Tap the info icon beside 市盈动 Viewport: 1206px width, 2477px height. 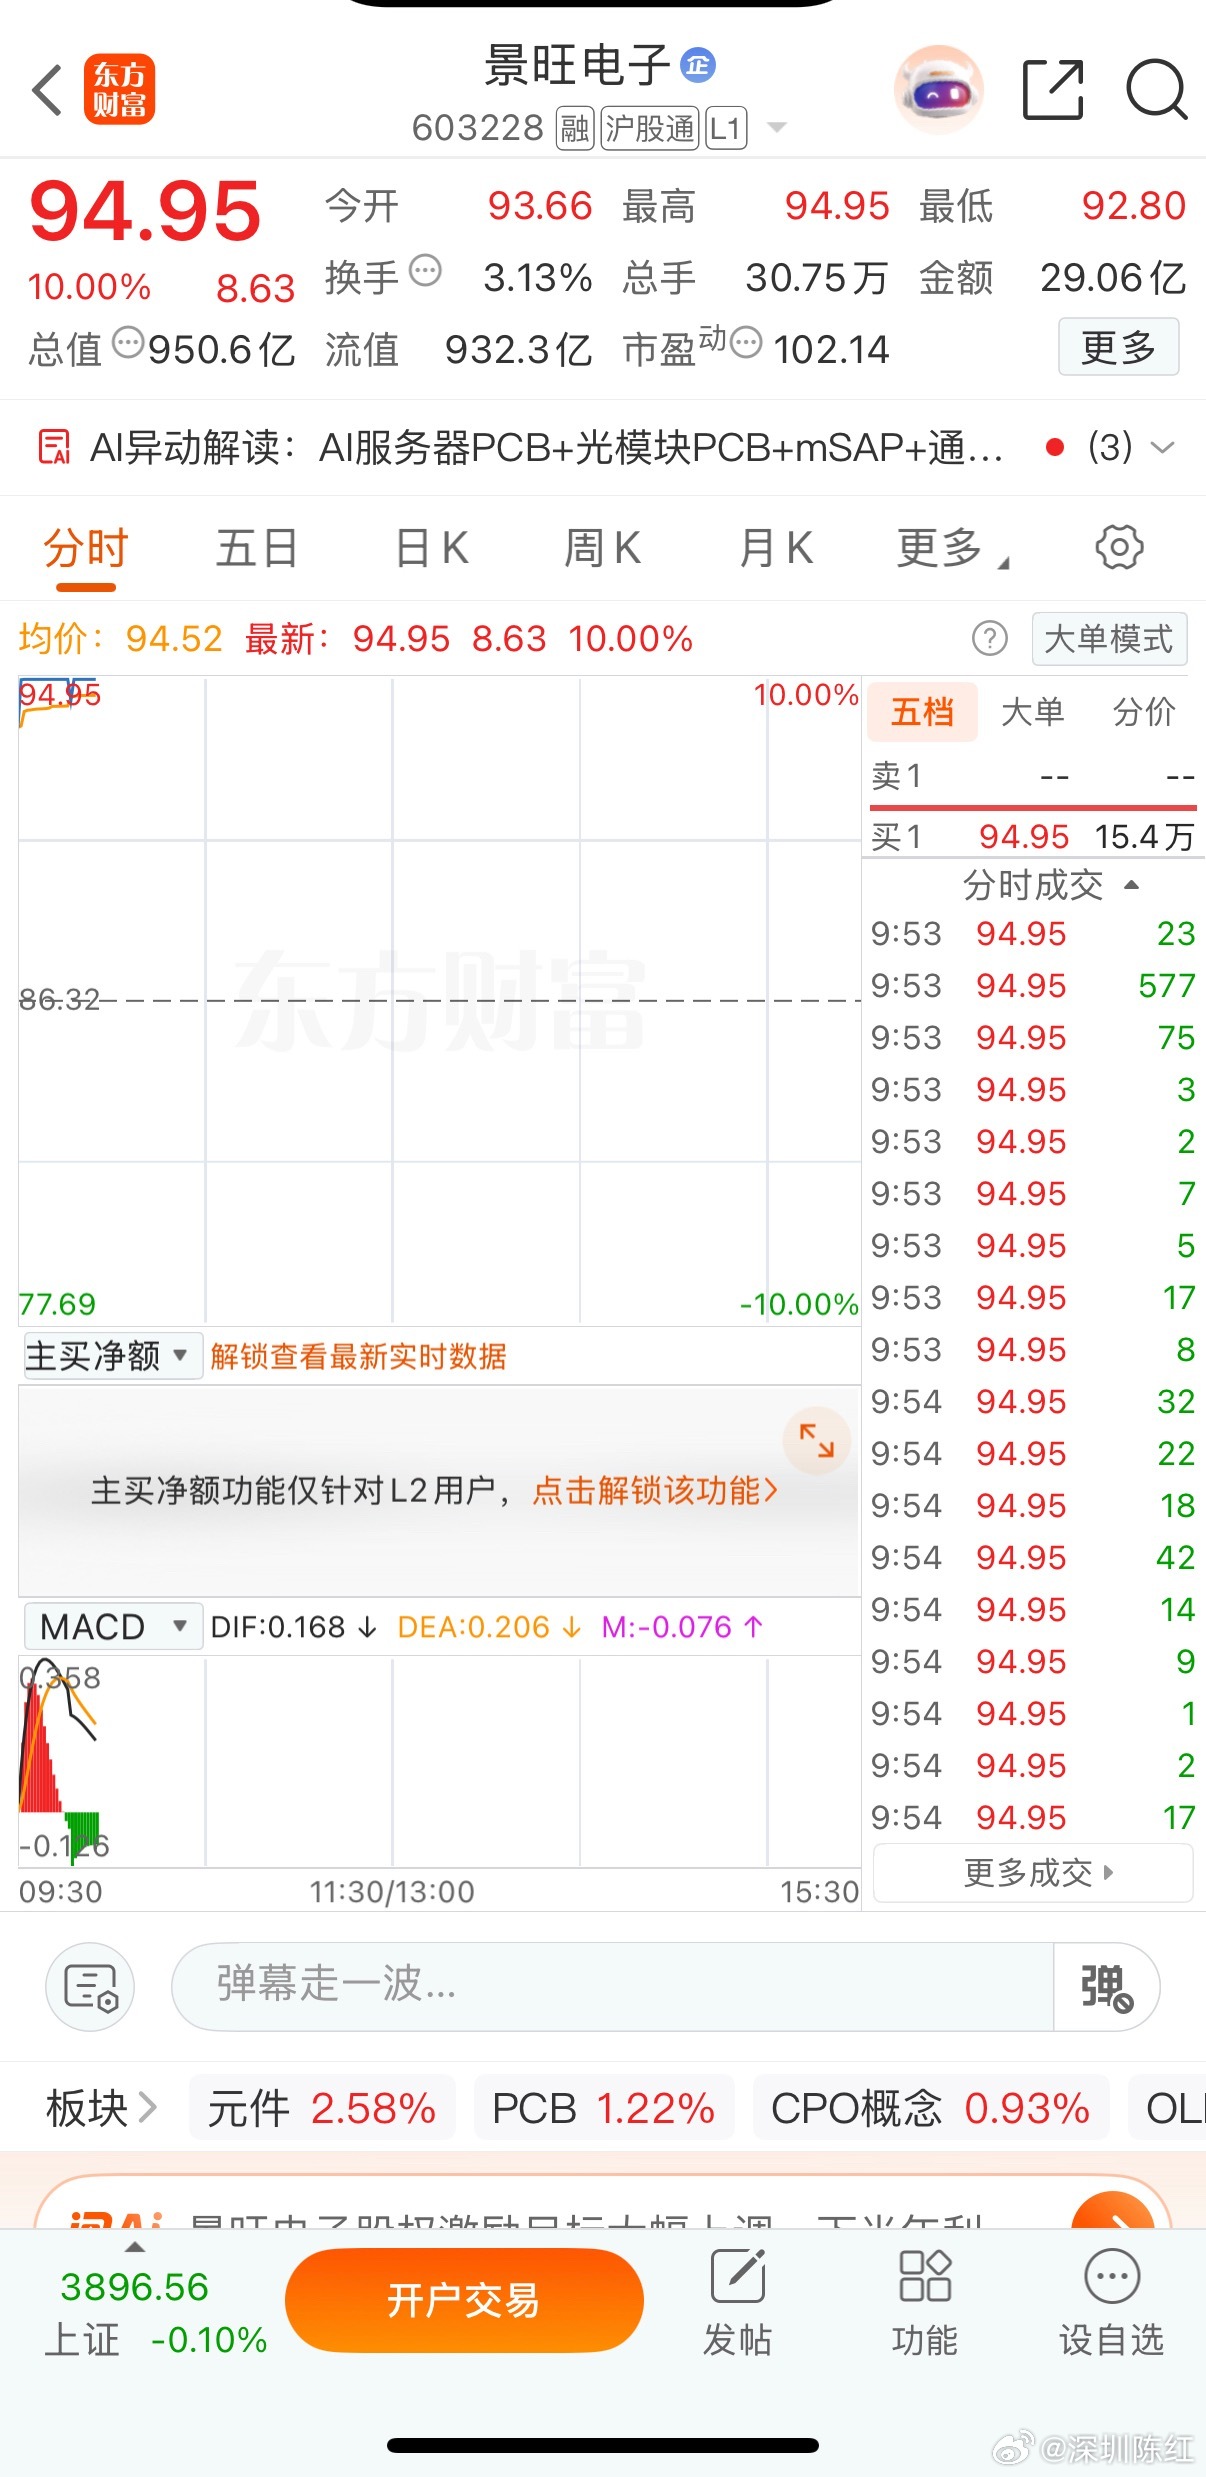click(x=746, y=342)
